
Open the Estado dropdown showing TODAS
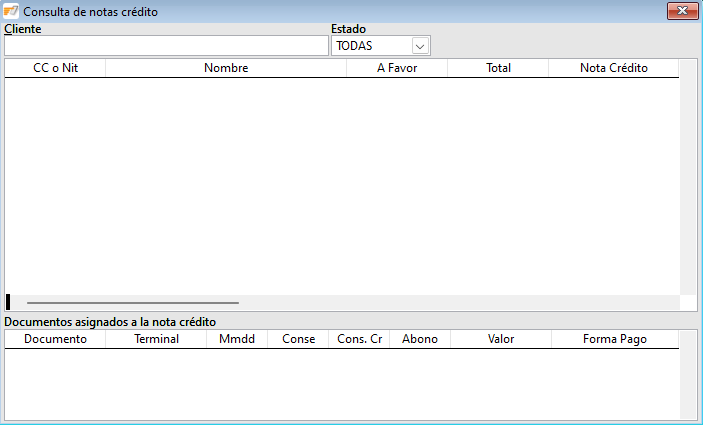pyautogui.click(x=372, y=46)
